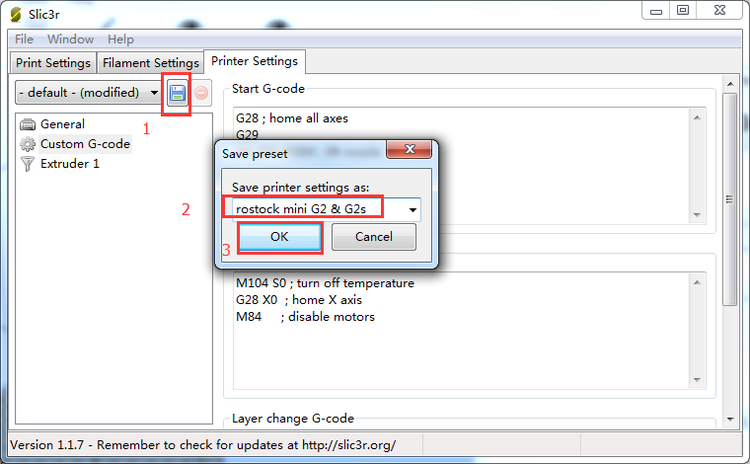Screen dimensions: 750x464
Task: Maximize the Slic3r window
Action: coord(683,11)
